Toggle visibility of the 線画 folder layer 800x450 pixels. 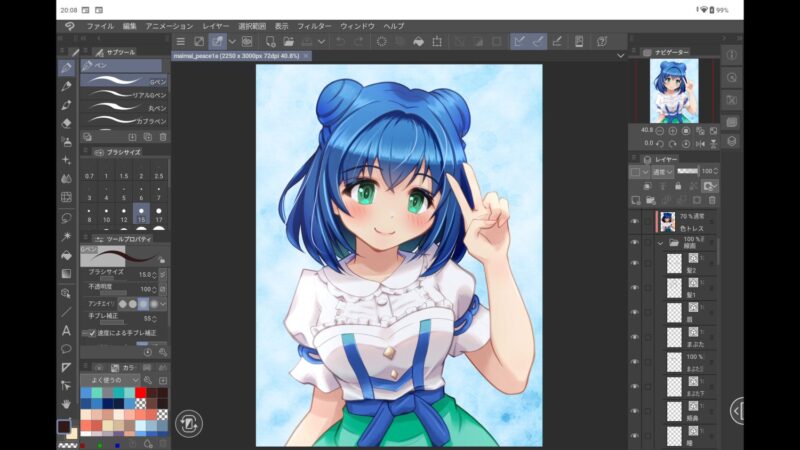[634, 243]
